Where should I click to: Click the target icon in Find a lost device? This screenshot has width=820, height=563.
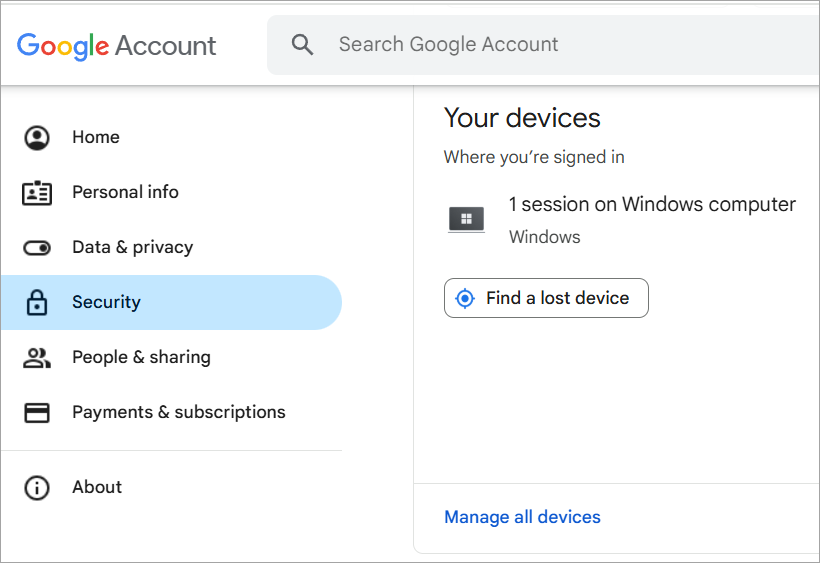(x=465, y=298)
